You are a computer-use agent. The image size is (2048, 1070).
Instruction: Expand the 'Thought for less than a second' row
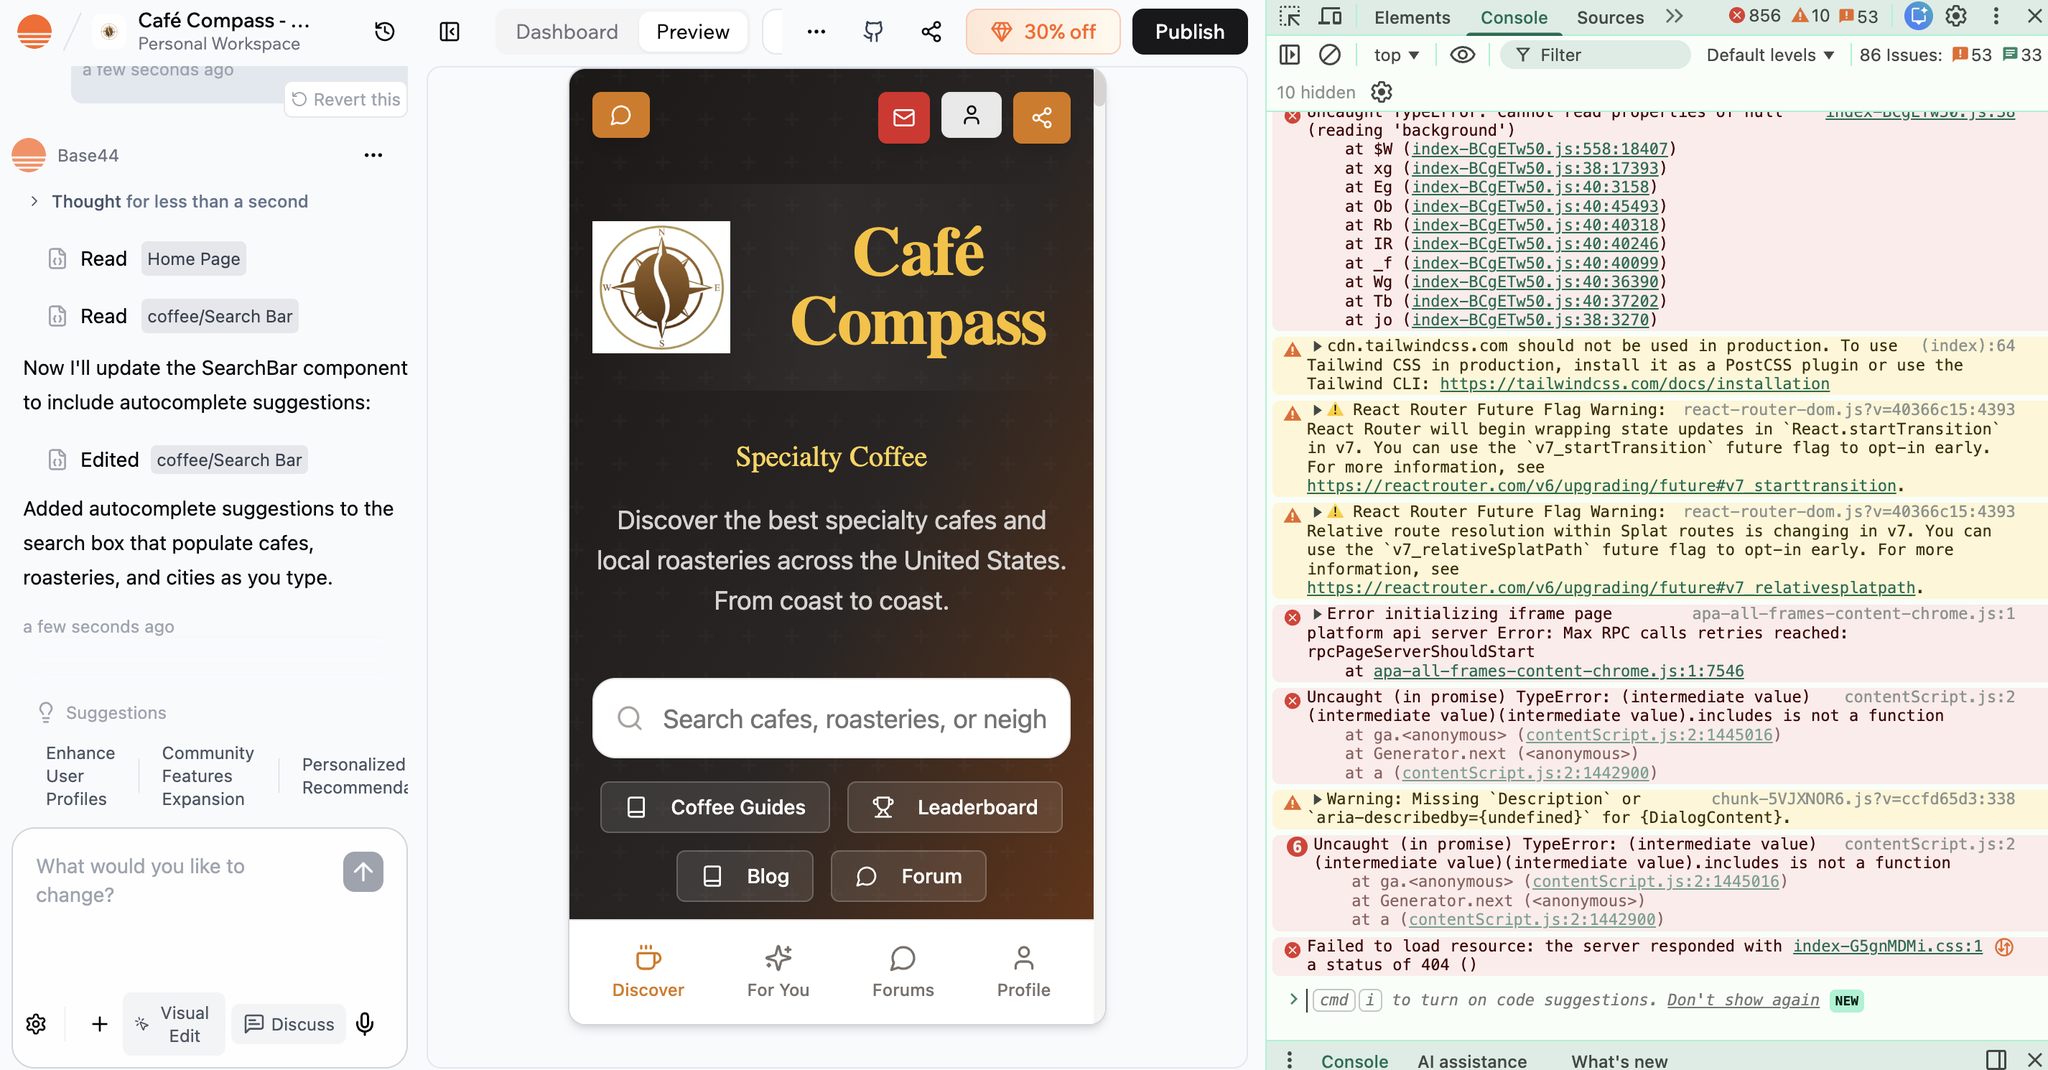(x=168, y=201)
